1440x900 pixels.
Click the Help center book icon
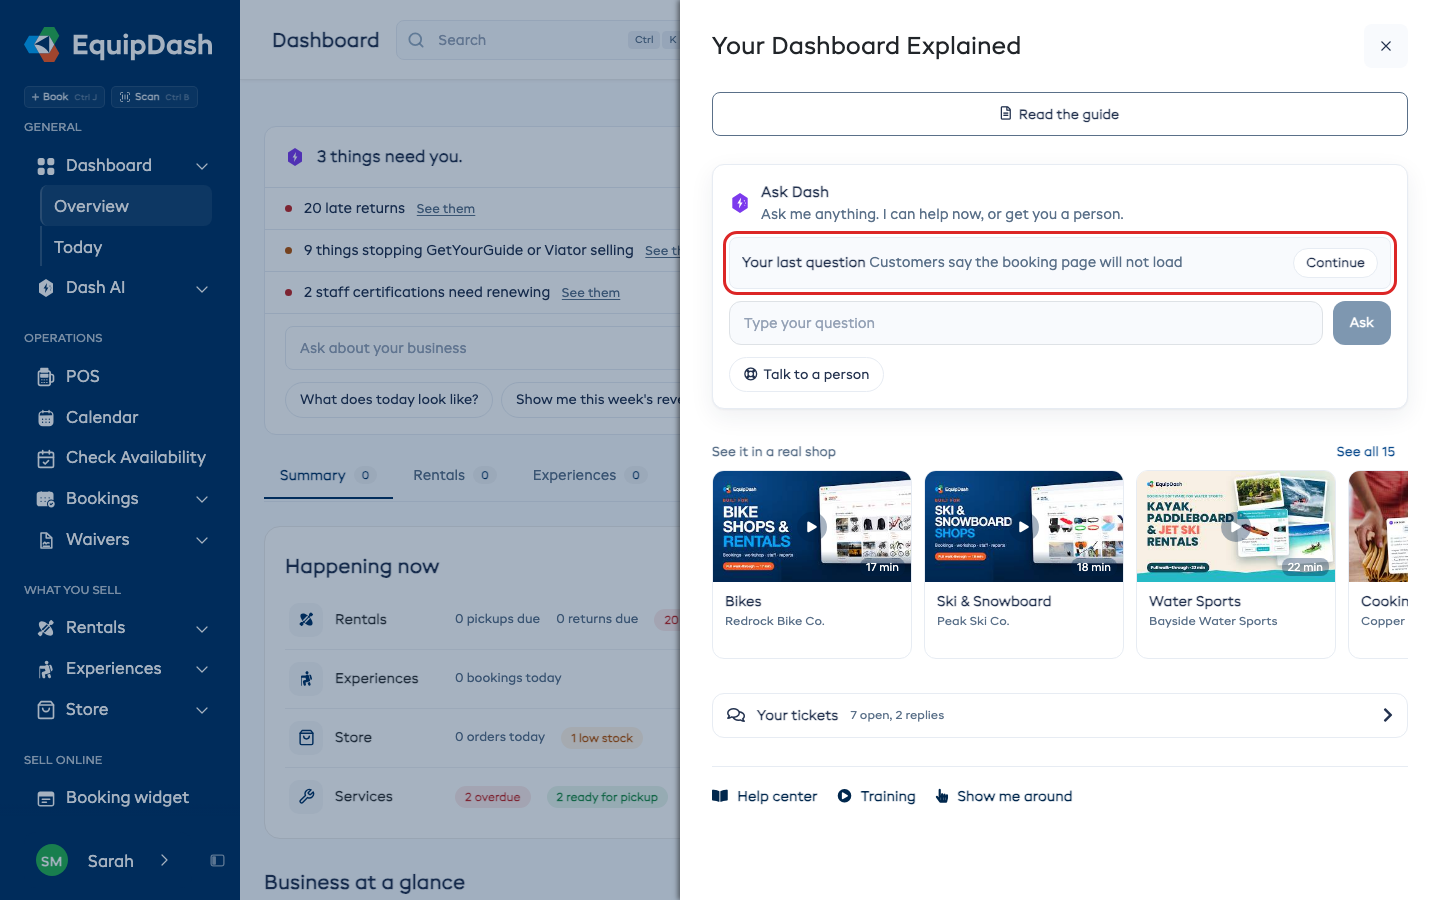[720, 796]
